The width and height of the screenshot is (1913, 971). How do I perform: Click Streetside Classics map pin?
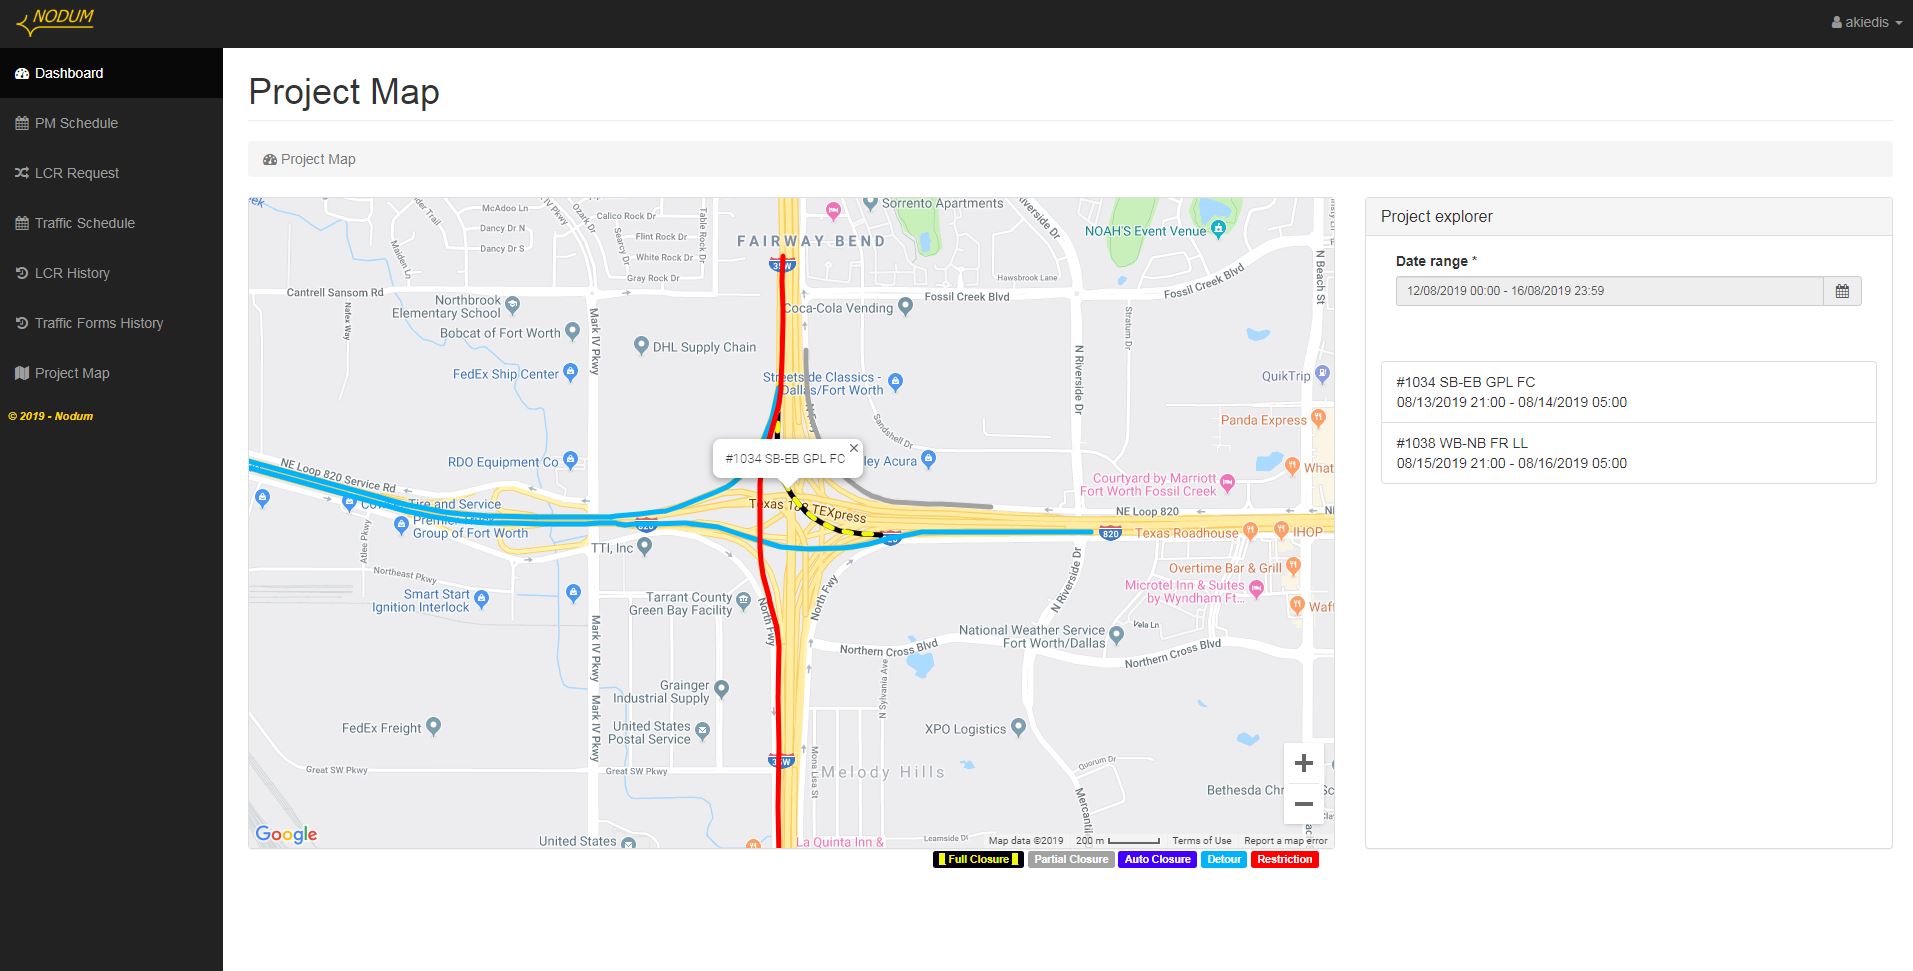click(x=895, y=381)
